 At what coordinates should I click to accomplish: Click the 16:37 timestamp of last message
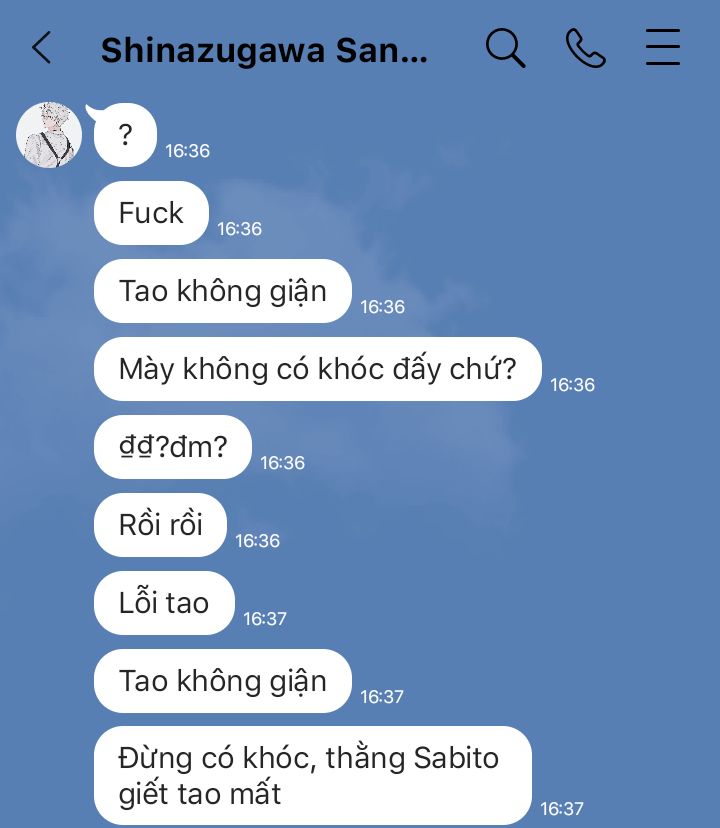(562, 808)
